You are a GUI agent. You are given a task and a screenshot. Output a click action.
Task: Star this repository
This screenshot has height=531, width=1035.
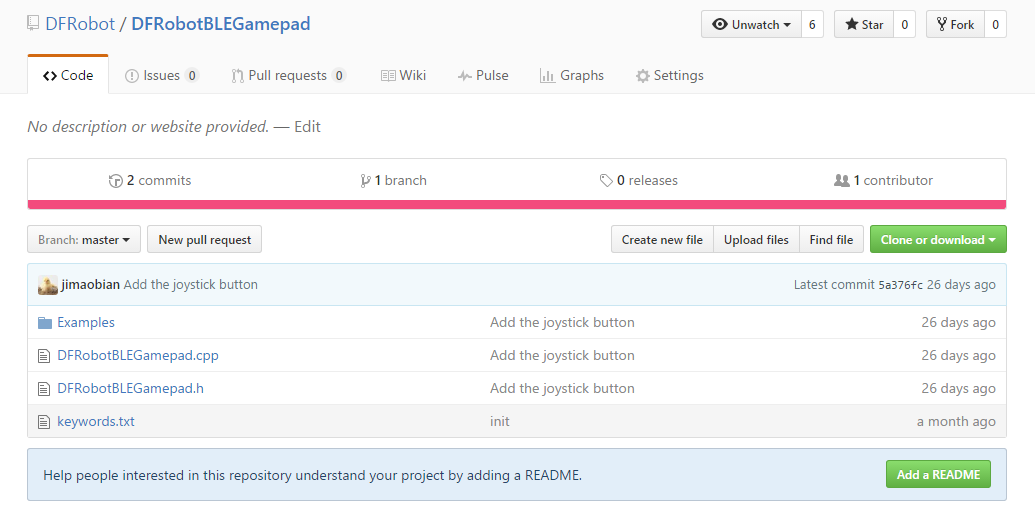pos(864,24)
